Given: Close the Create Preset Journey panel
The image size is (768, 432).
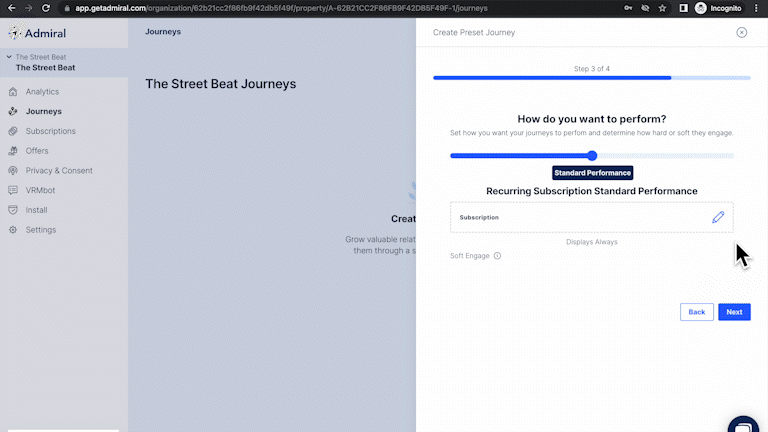Looking at the screenshot, I should click(742, 32).
